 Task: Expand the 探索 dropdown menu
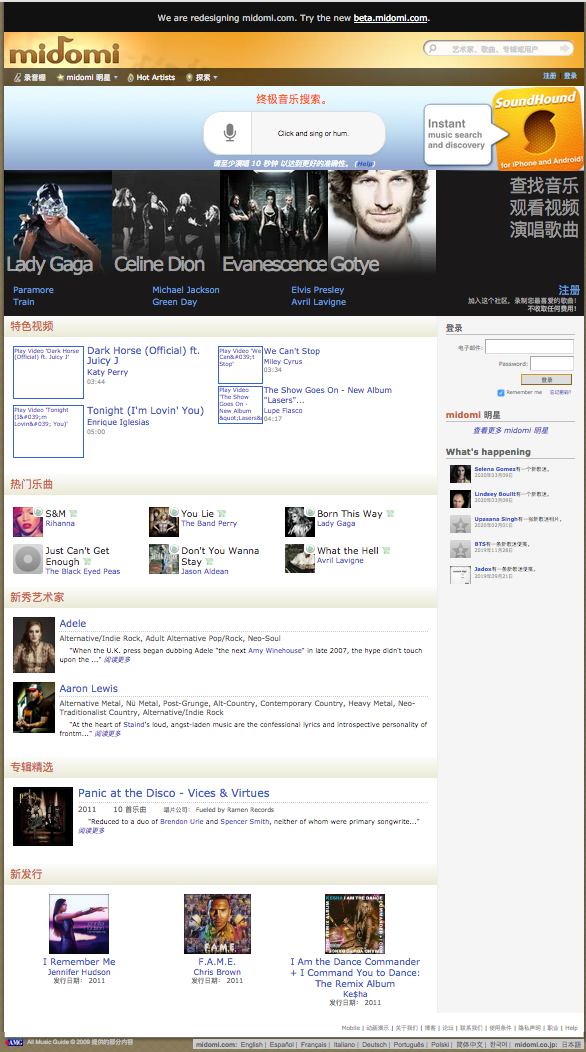202,77
